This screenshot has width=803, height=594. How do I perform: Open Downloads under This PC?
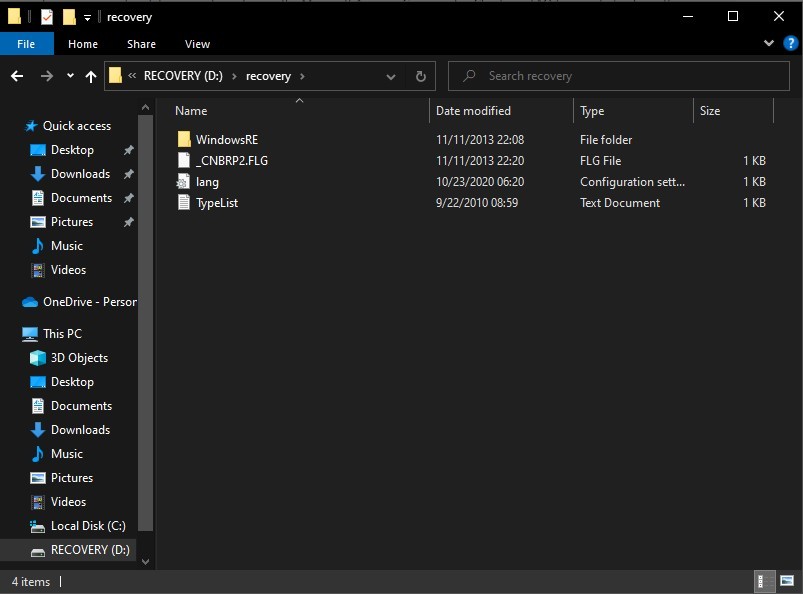[80, 430]
